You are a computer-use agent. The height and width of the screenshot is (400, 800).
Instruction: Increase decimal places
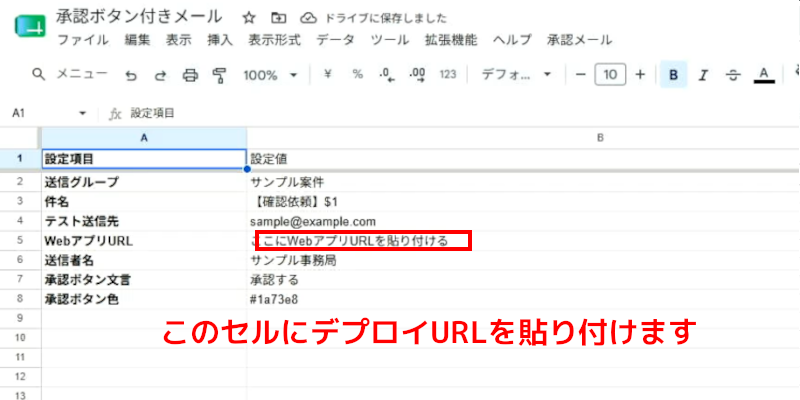click(417, 75)
